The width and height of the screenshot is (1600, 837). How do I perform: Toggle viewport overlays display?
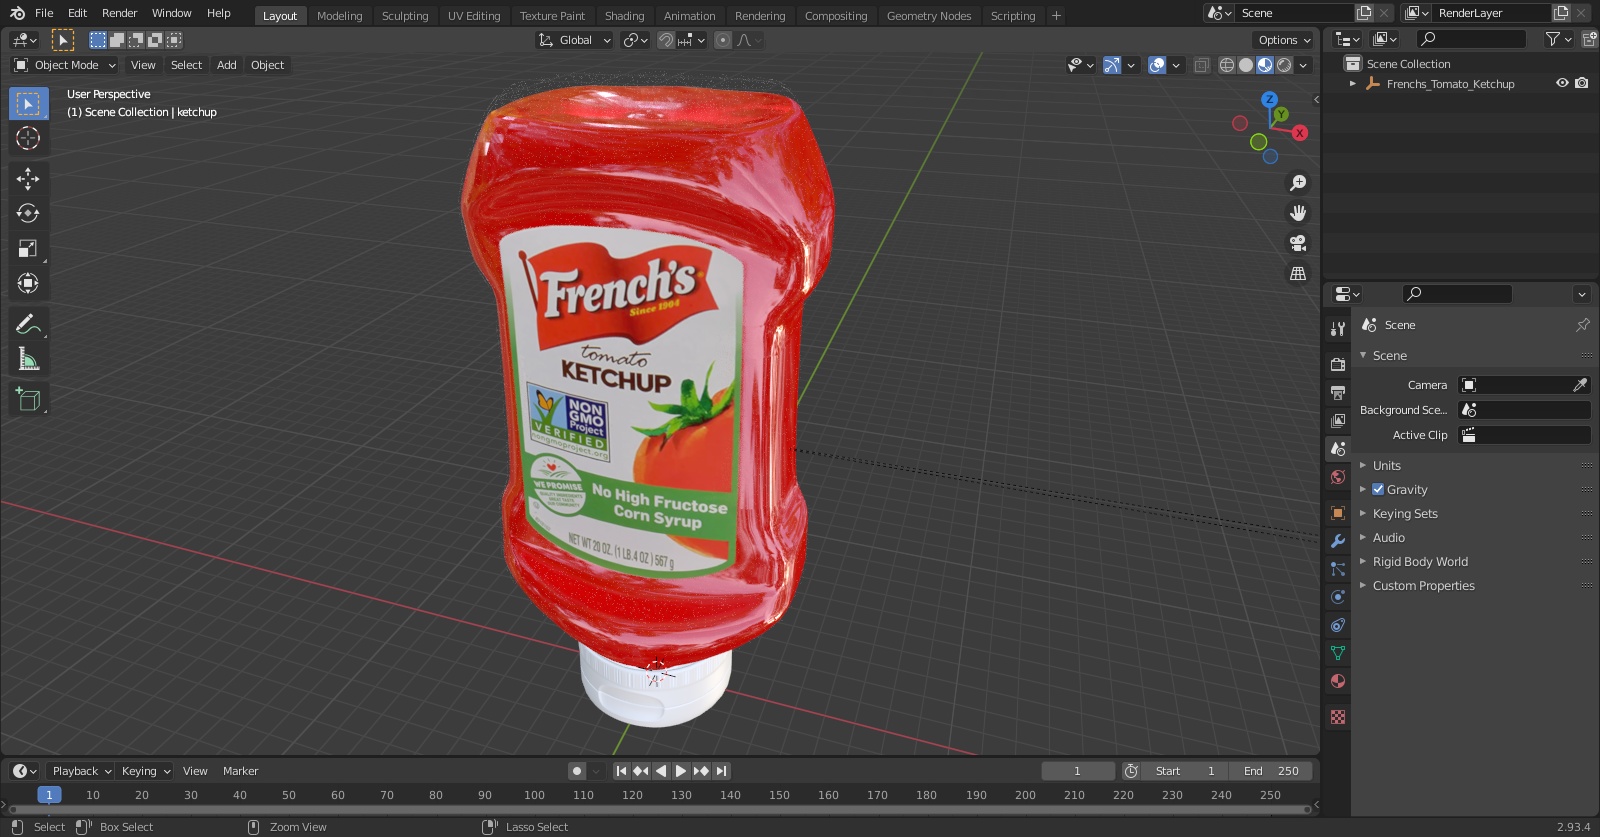(x=1157, y=65)
